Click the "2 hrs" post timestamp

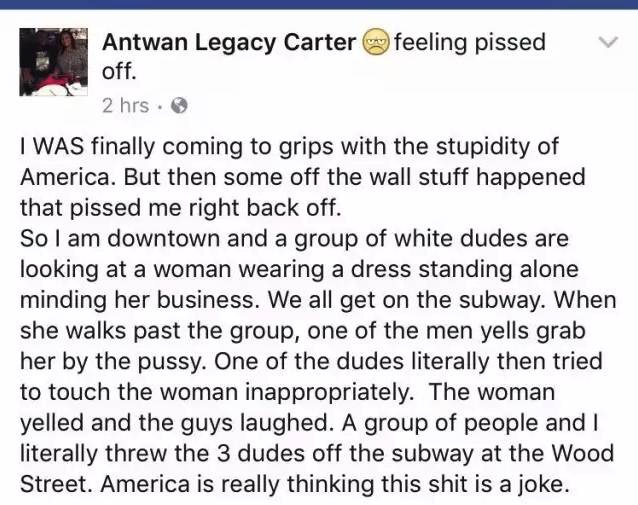[125, 106]
